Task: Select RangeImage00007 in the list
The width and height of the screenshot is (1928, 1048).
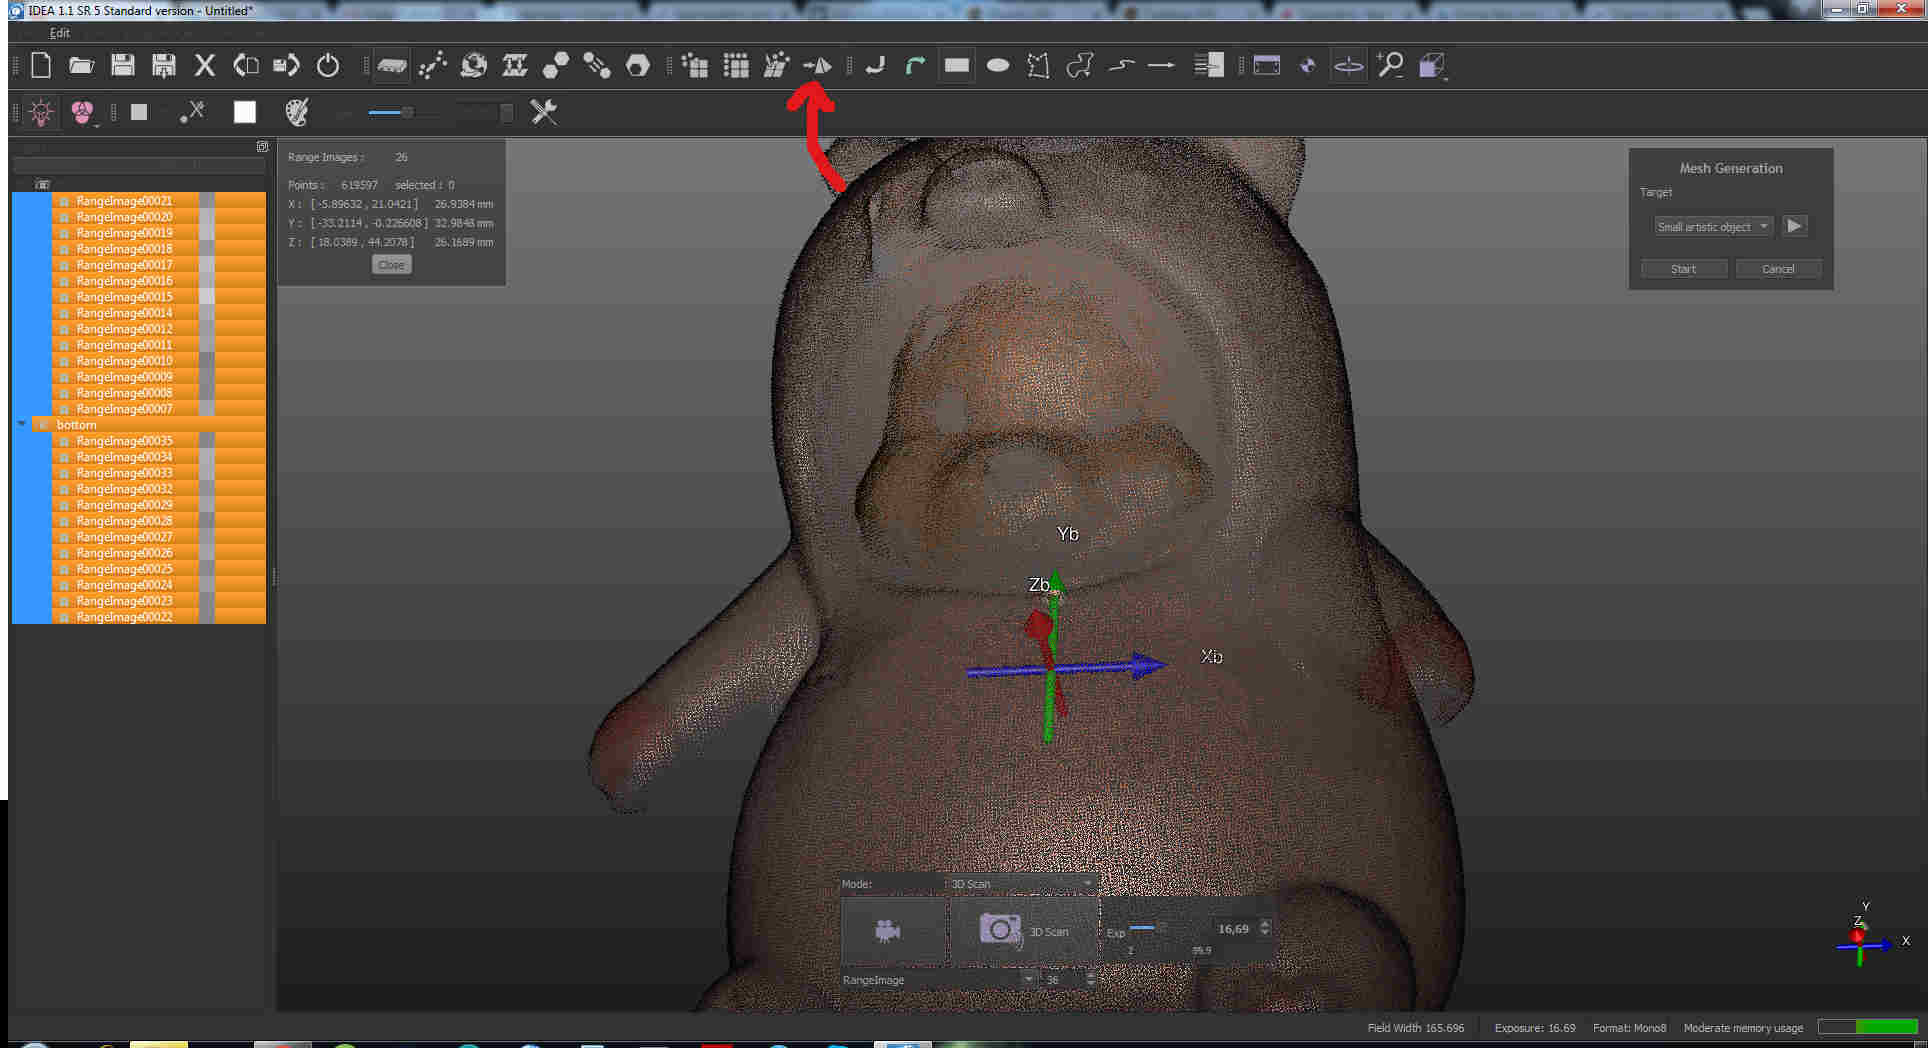Action: (x=124, y=409)
